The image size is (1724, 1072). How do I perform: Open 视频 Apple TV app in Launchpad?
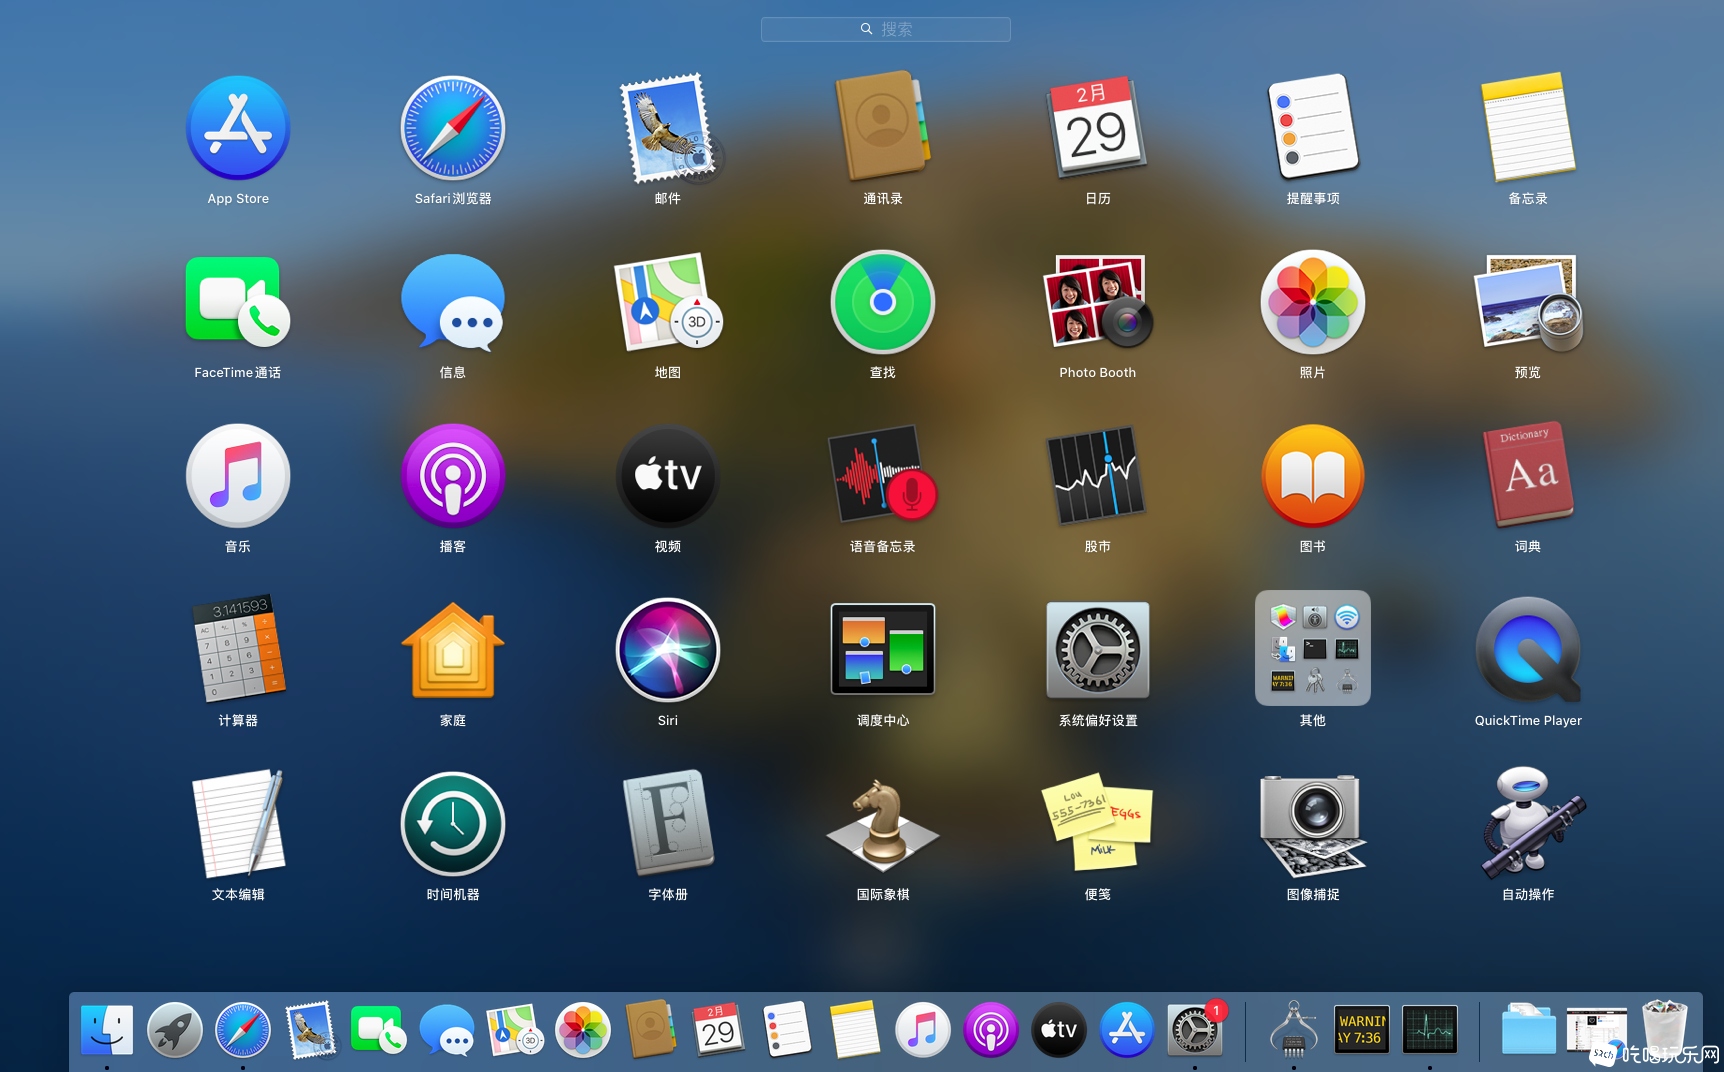coord(668,476)
